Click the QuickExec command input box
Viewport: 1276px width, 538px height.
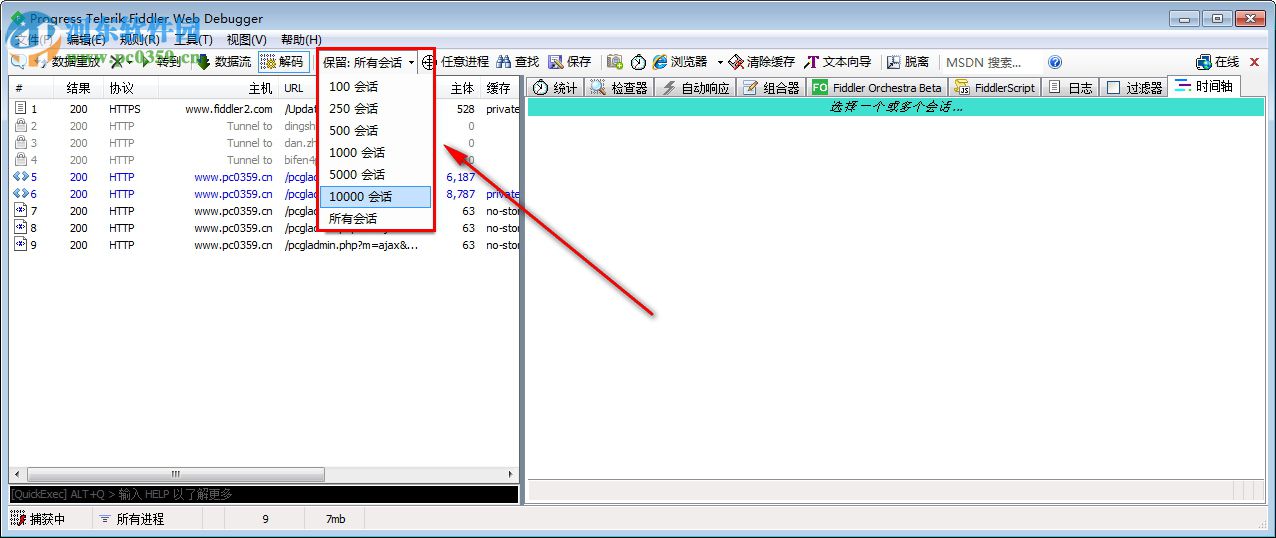[264, 494]
